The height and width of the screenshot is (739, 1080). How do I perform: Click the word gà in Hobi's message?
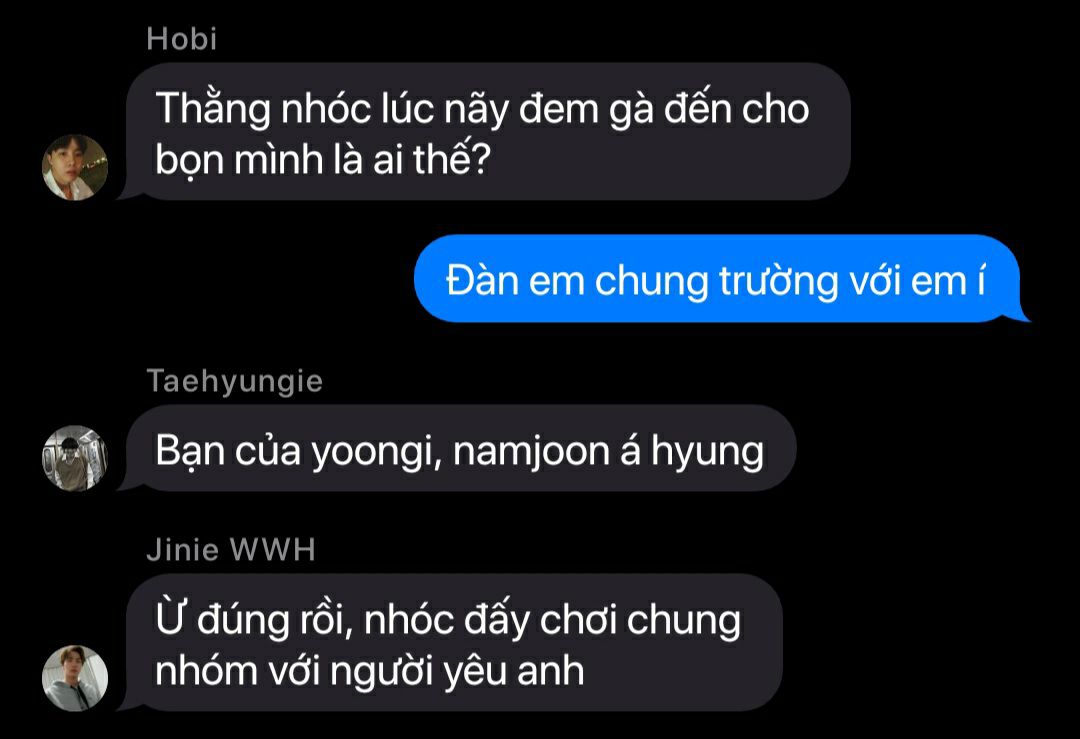630,111
